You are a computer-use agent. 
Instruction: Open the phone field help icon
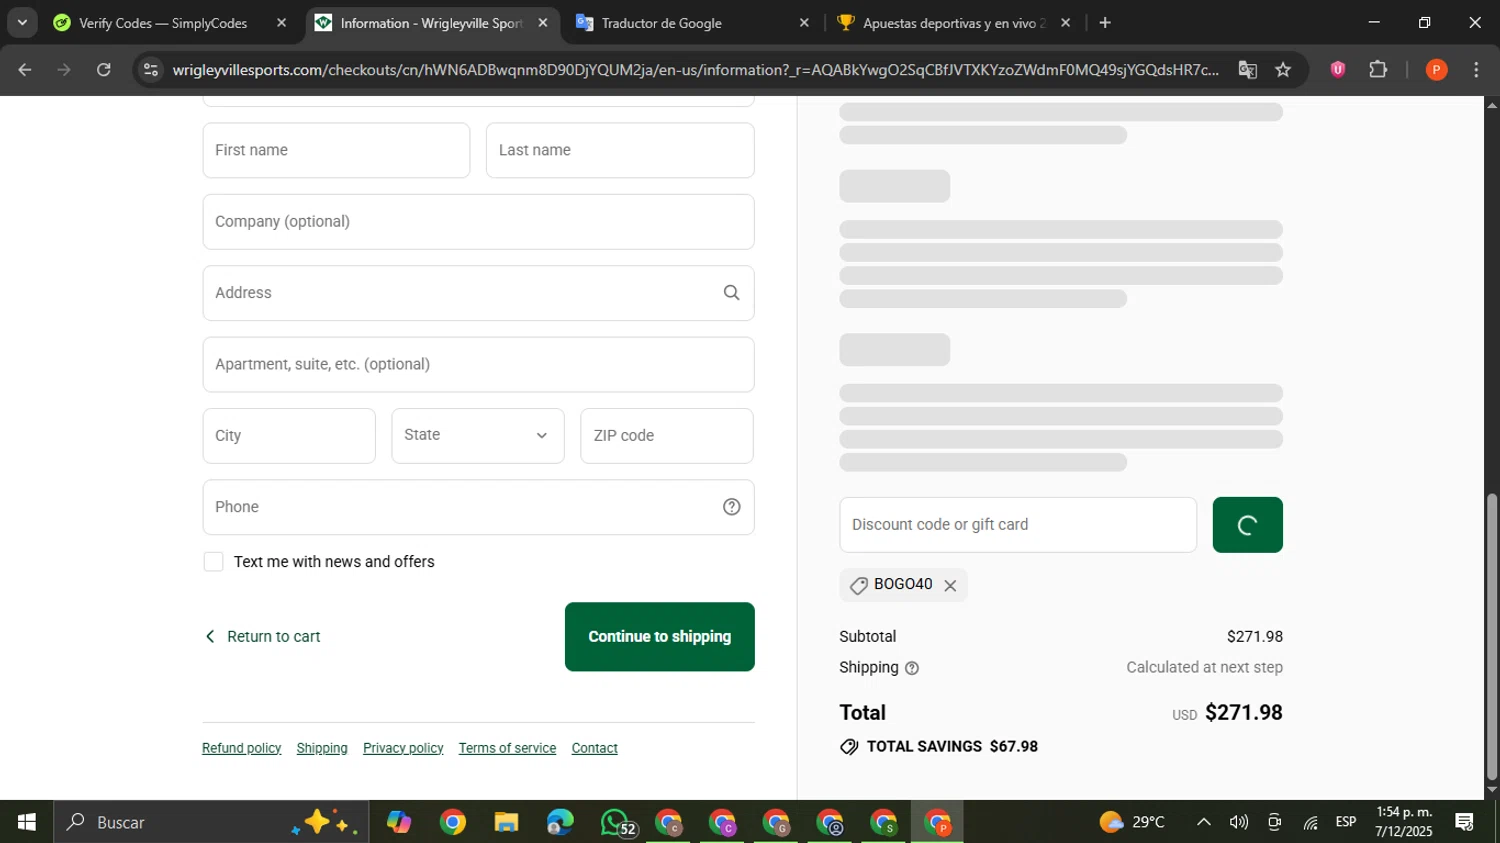pos(731,507)
